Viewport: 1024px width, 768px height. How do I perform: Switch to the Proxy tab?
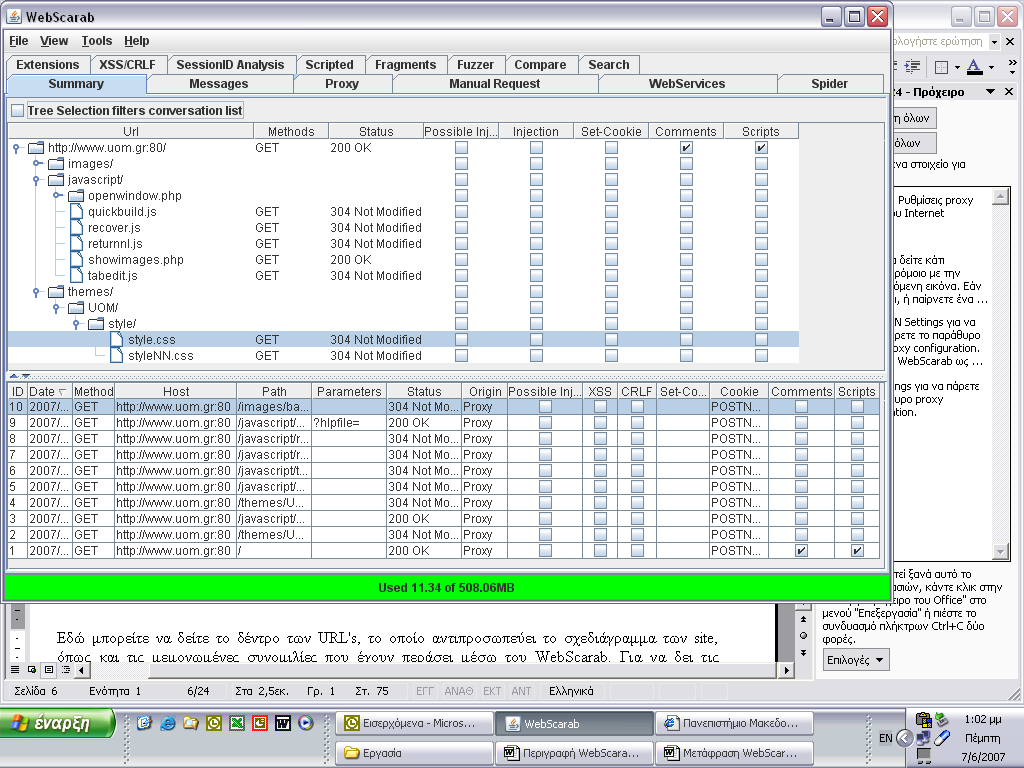point(342,84)
